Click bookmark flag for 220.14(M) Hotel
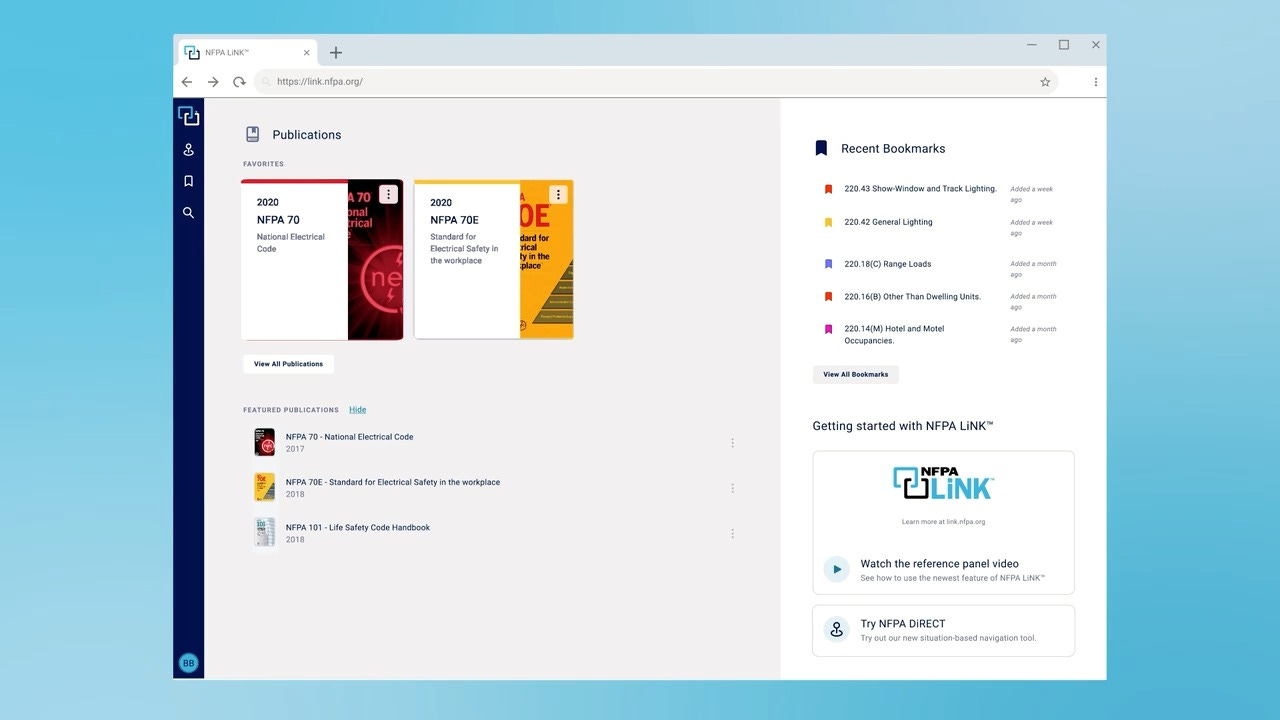This screenshot has width=1280, height=720. pyautogui.click(x=828, y=330)
